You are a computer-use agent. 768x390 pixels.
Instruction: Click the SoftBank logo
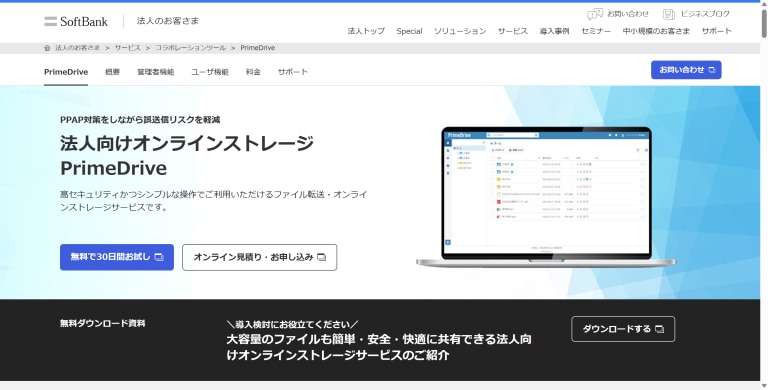(x=76, y=21)
